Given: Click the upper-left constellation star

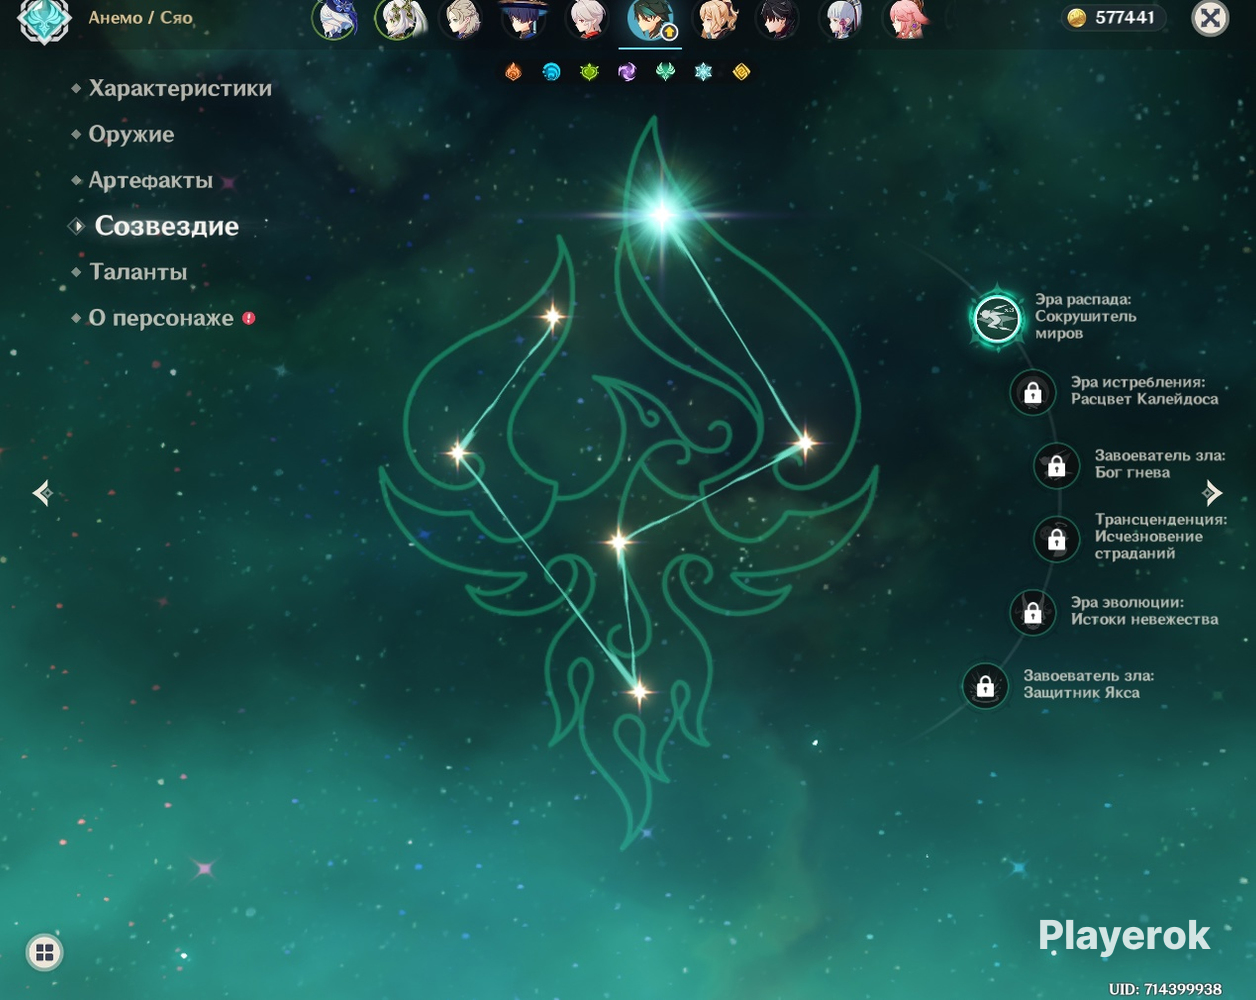Looking at the screenshot, I should point(552,317).
